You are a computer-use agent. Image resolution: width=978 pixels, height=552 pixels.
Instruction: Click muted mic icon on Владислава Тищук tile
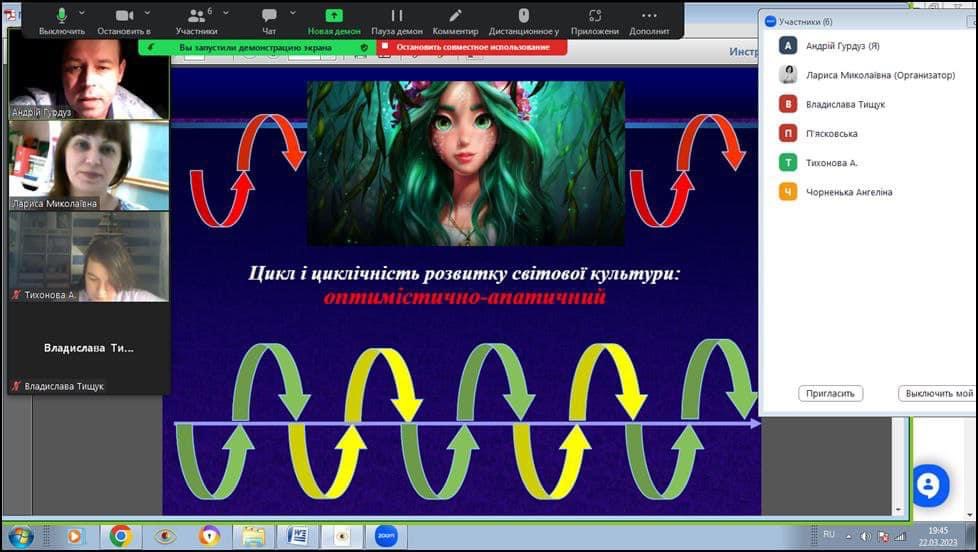16,386
